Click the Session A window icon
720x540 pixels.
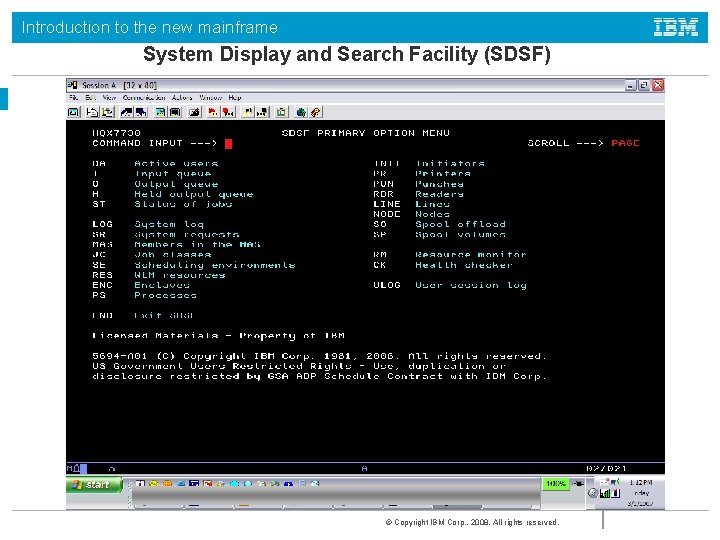pyautogui.click(x=73, y=85)
